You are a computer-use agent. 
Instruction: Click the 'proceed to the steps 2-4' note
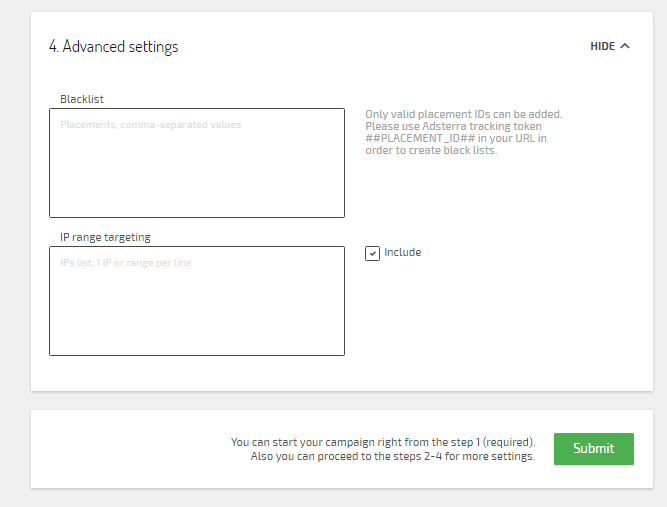click(393, 456)
